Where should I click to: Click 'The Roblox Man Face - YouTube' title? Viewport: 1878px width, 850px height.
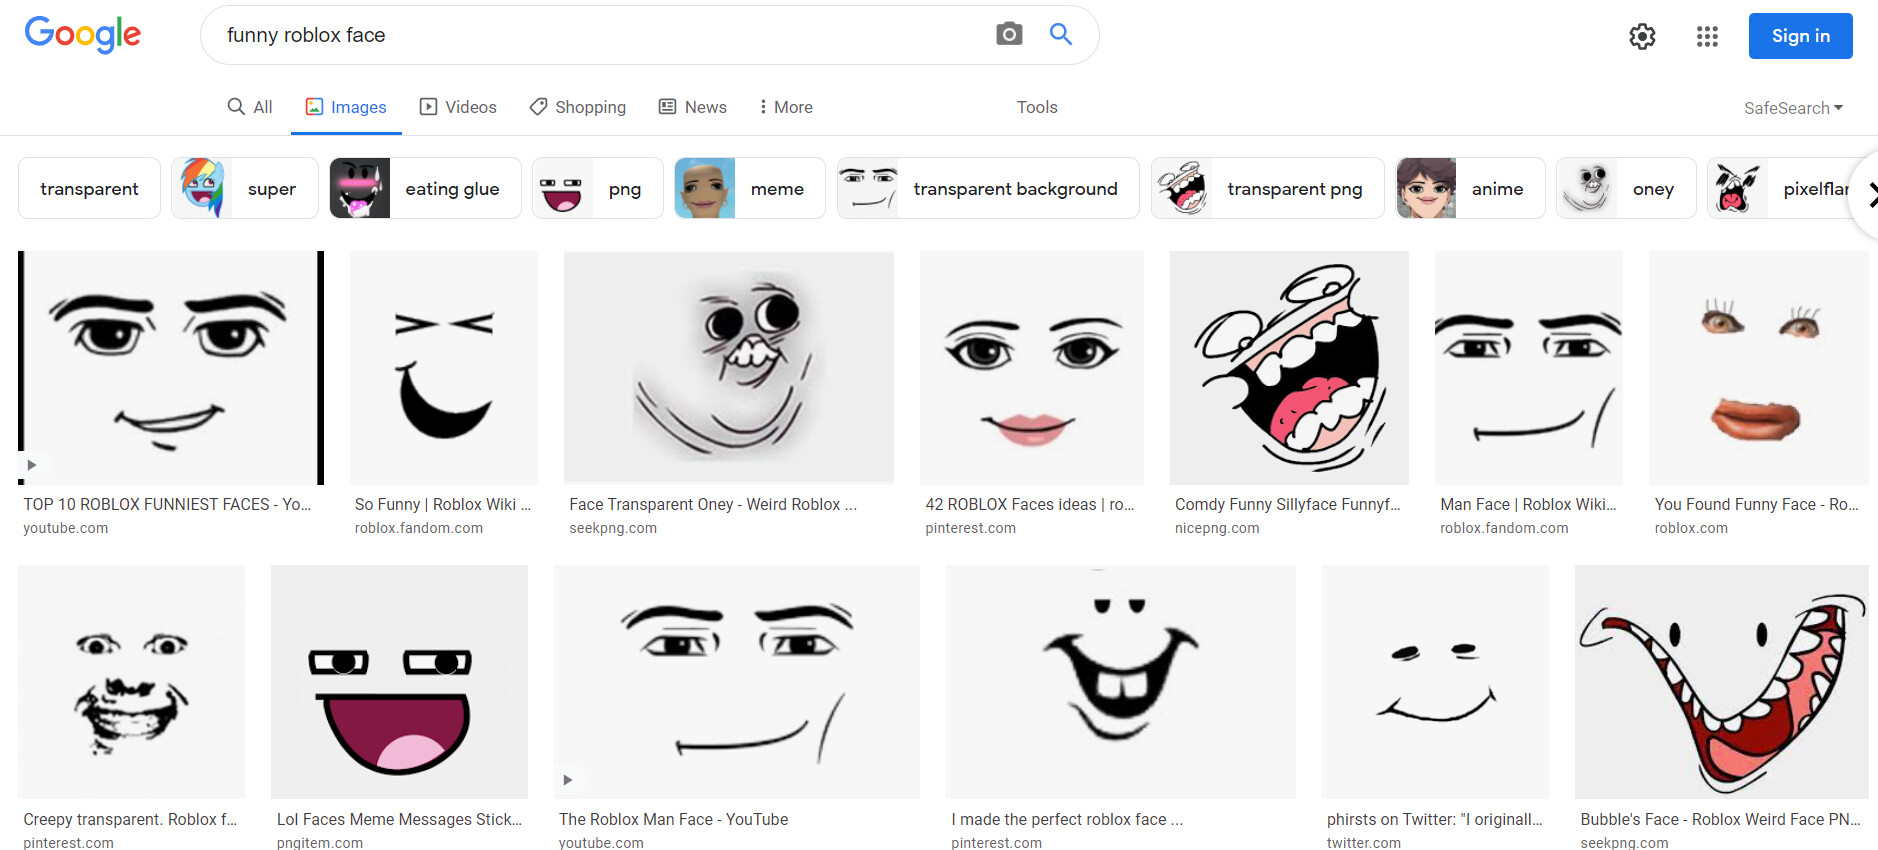pyautogui.click(x=673, y=820)
